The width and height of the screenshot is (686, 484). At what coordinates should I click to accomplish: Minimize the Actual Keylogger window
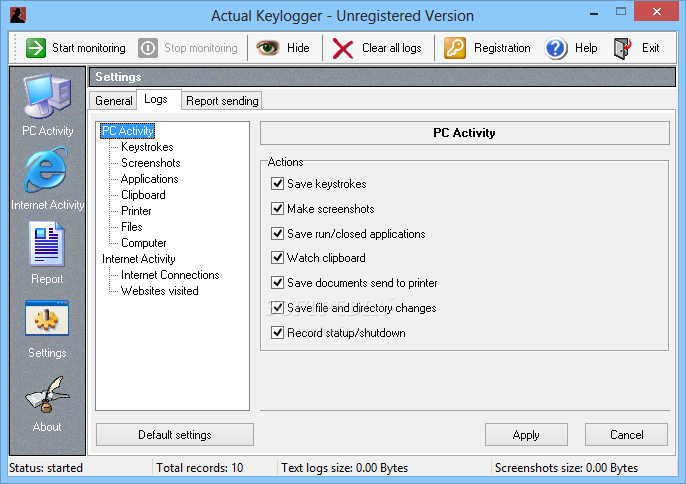[x=594, y=13]
